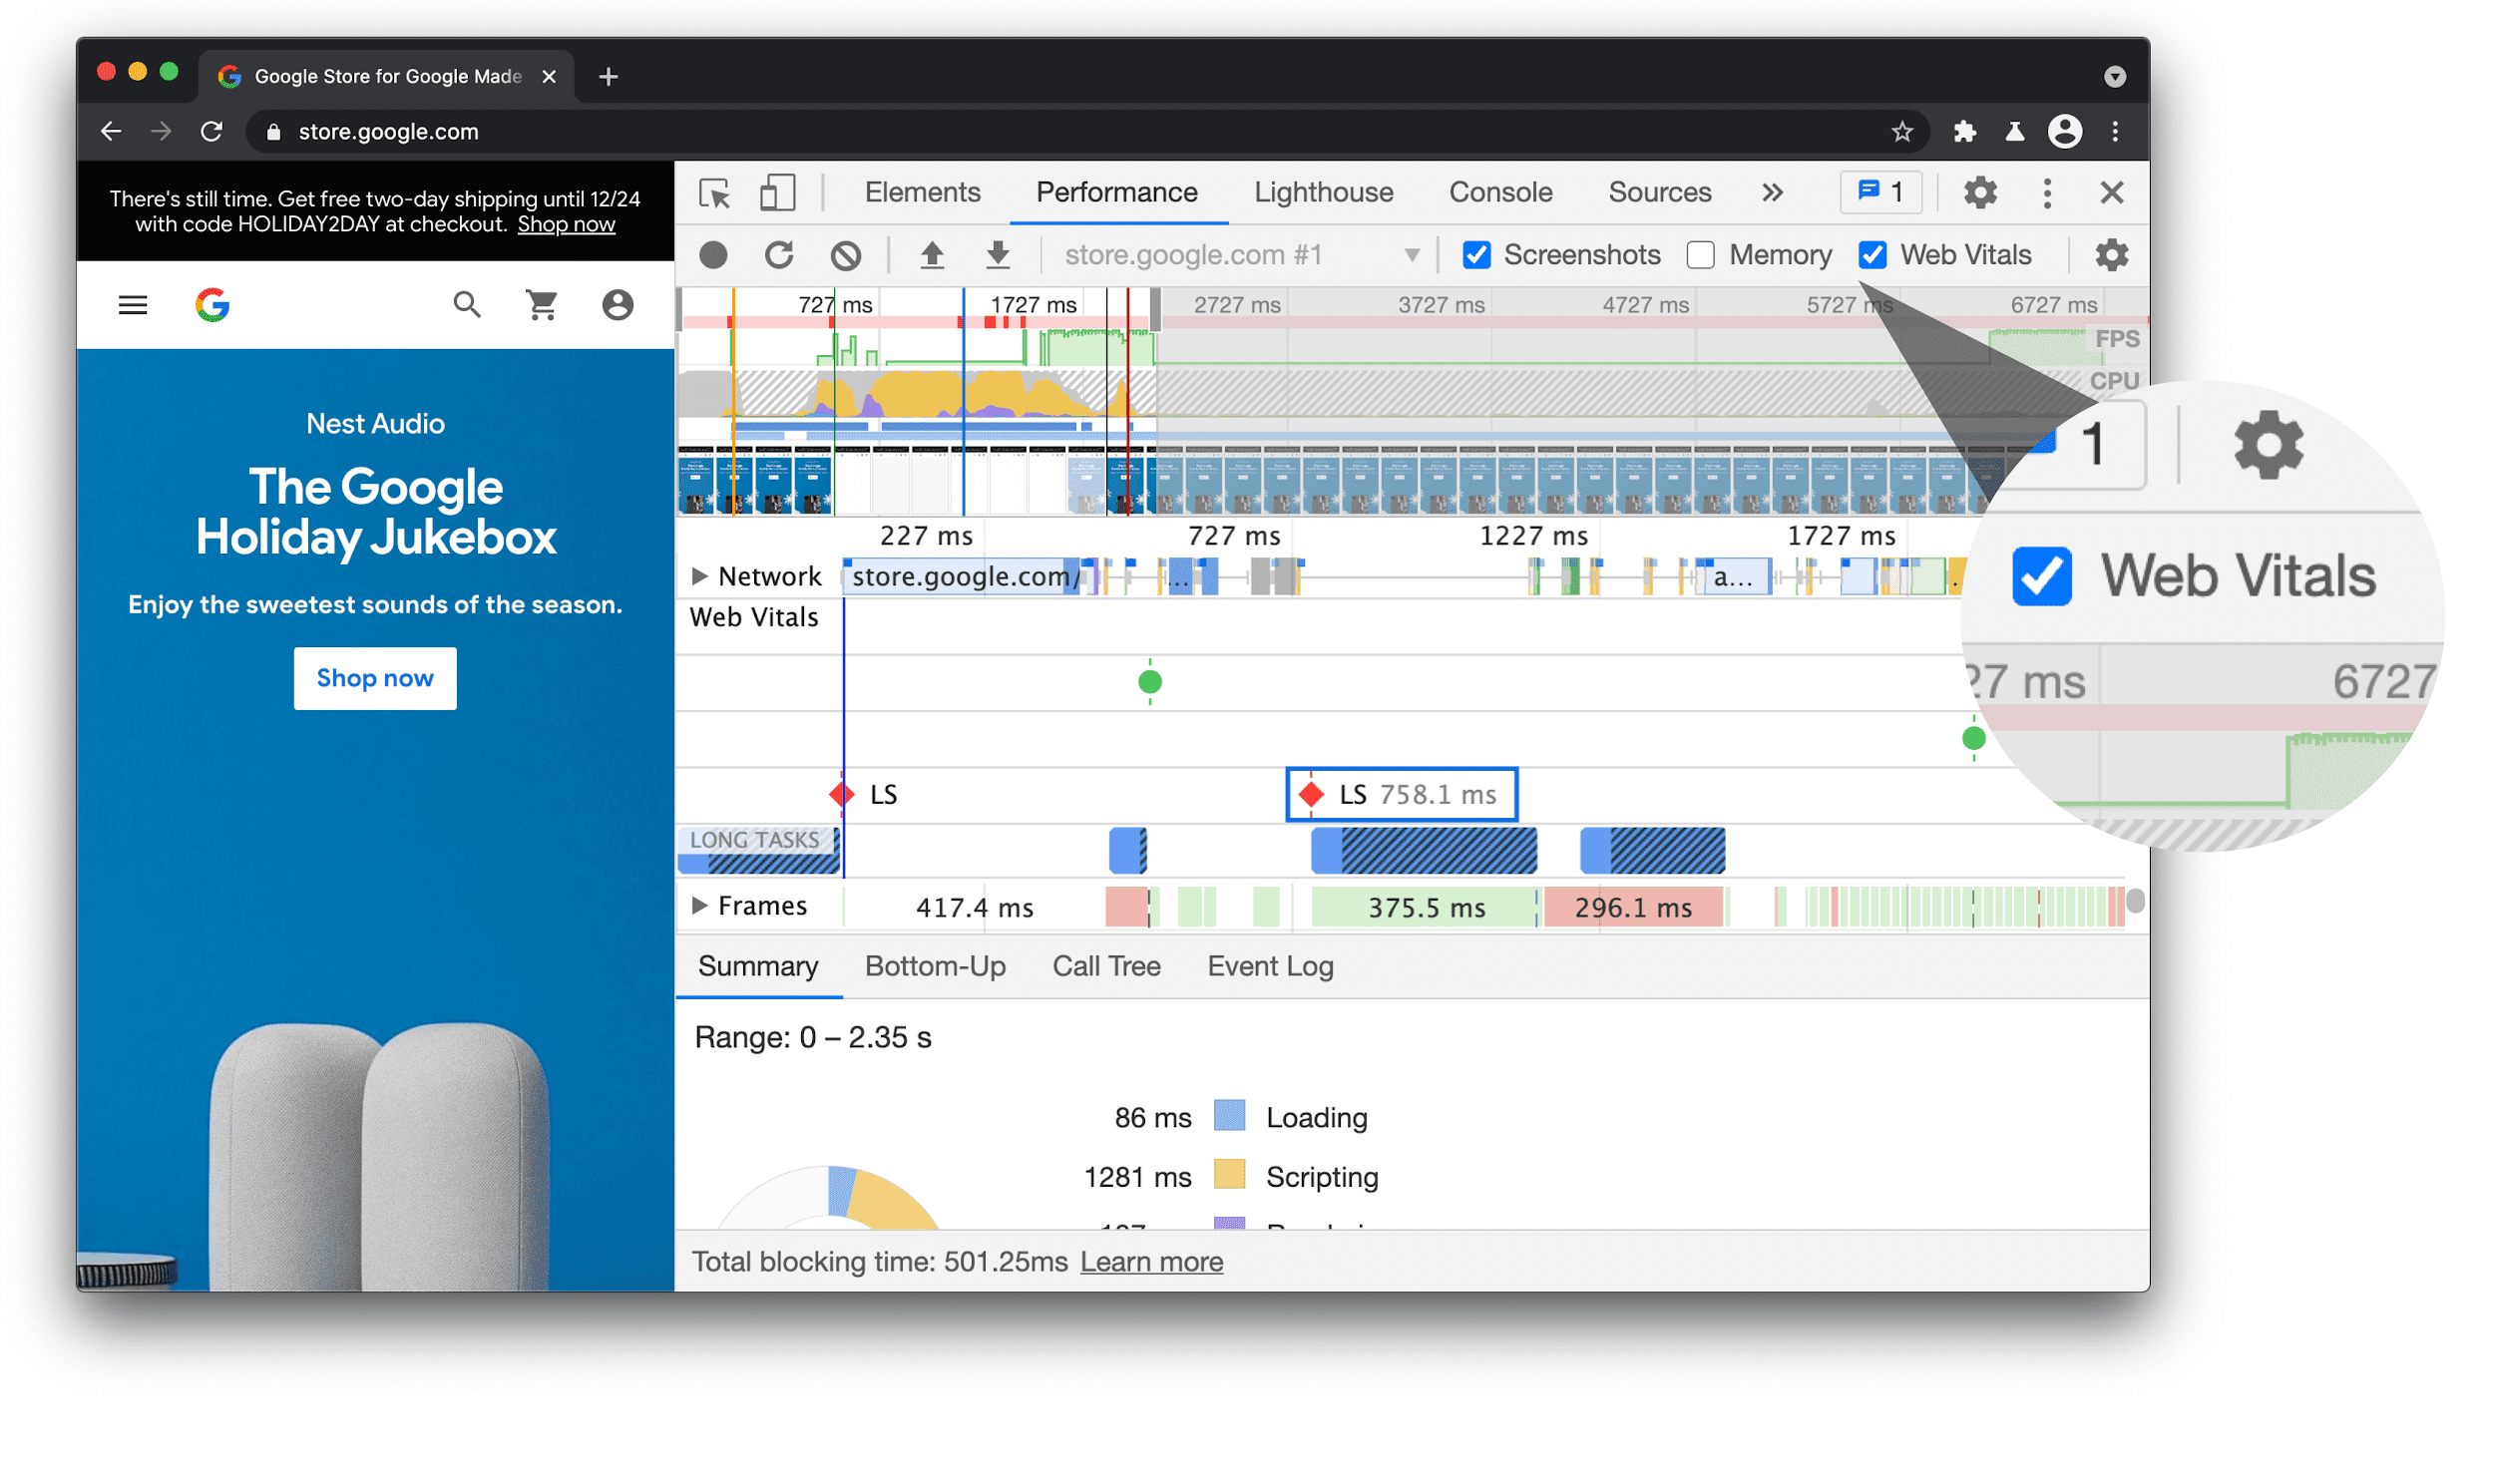The width and height of the screenshot is (2494, 1484).
Task: Click the device toolbar toggle icon
Action: pos(779,194)
